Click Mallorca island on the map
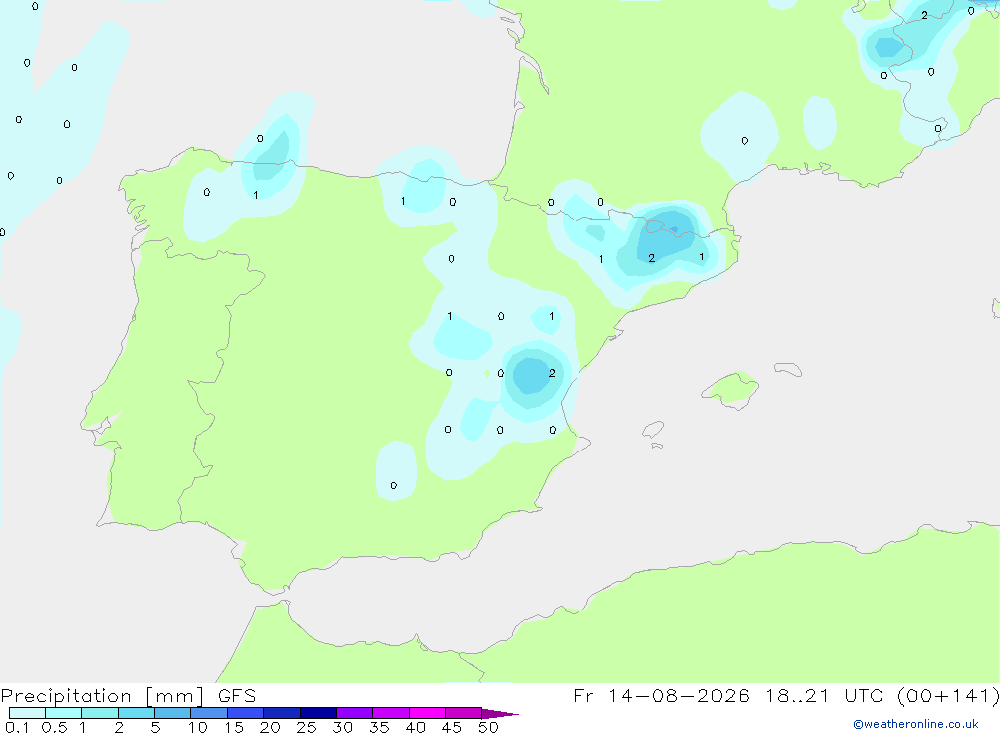 tap(731, 389)
